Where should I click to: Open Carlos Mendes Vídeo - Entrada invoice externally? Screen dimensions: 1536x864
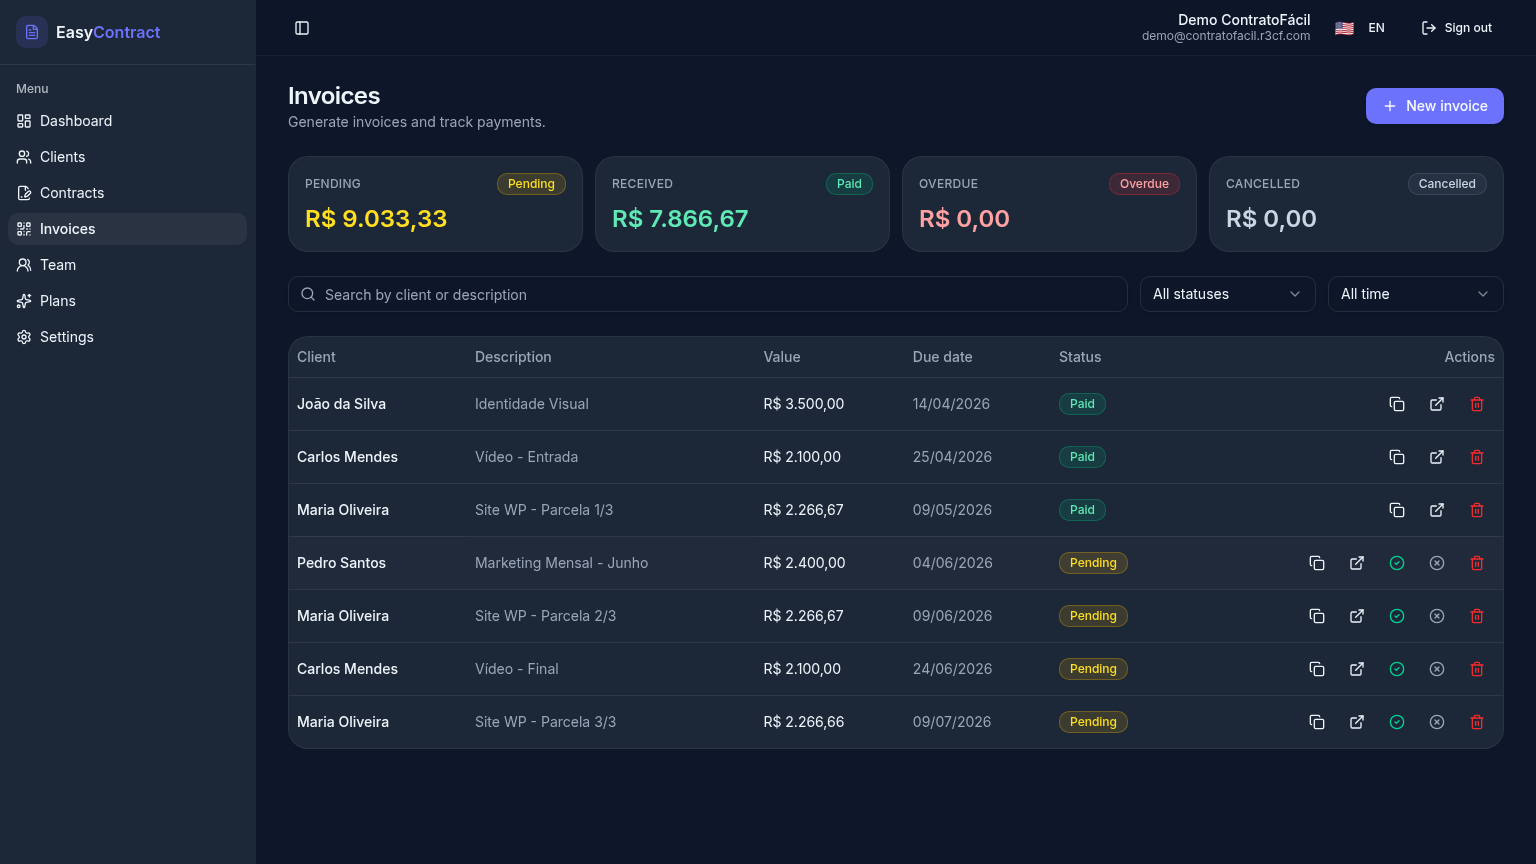[x=1437, y=457]
